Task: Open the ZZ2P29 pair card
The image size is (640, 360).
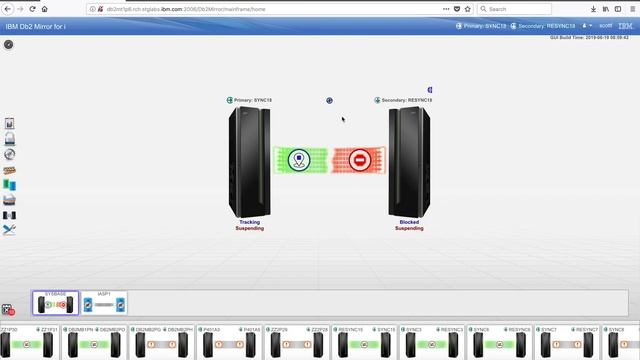Action: coord(297,342)
